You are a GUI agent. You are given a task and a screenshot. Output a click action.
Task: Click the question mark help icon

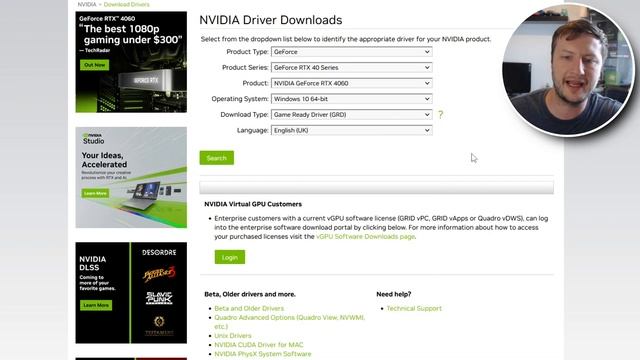click(440, 115)
